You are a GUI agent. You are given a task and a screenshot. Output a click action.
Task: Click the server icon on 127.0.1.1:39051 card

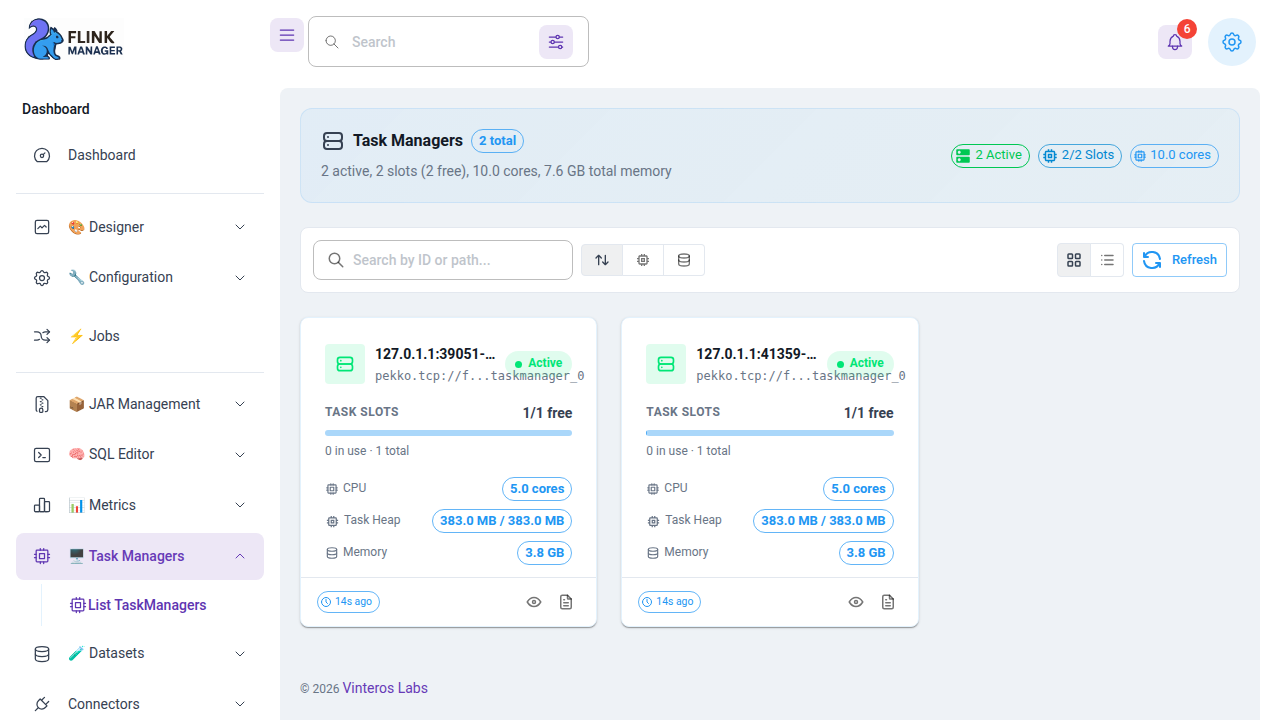tap(345, 364)
